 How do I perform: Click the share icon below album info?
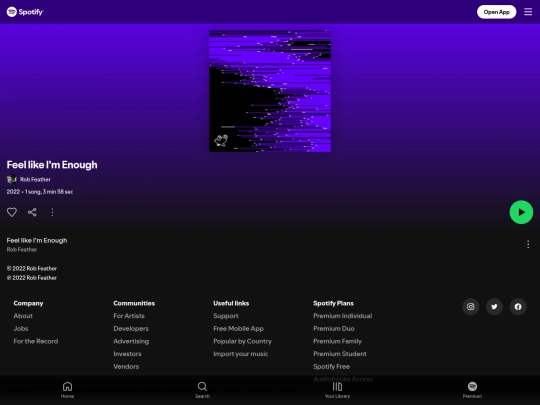(32, 212)
